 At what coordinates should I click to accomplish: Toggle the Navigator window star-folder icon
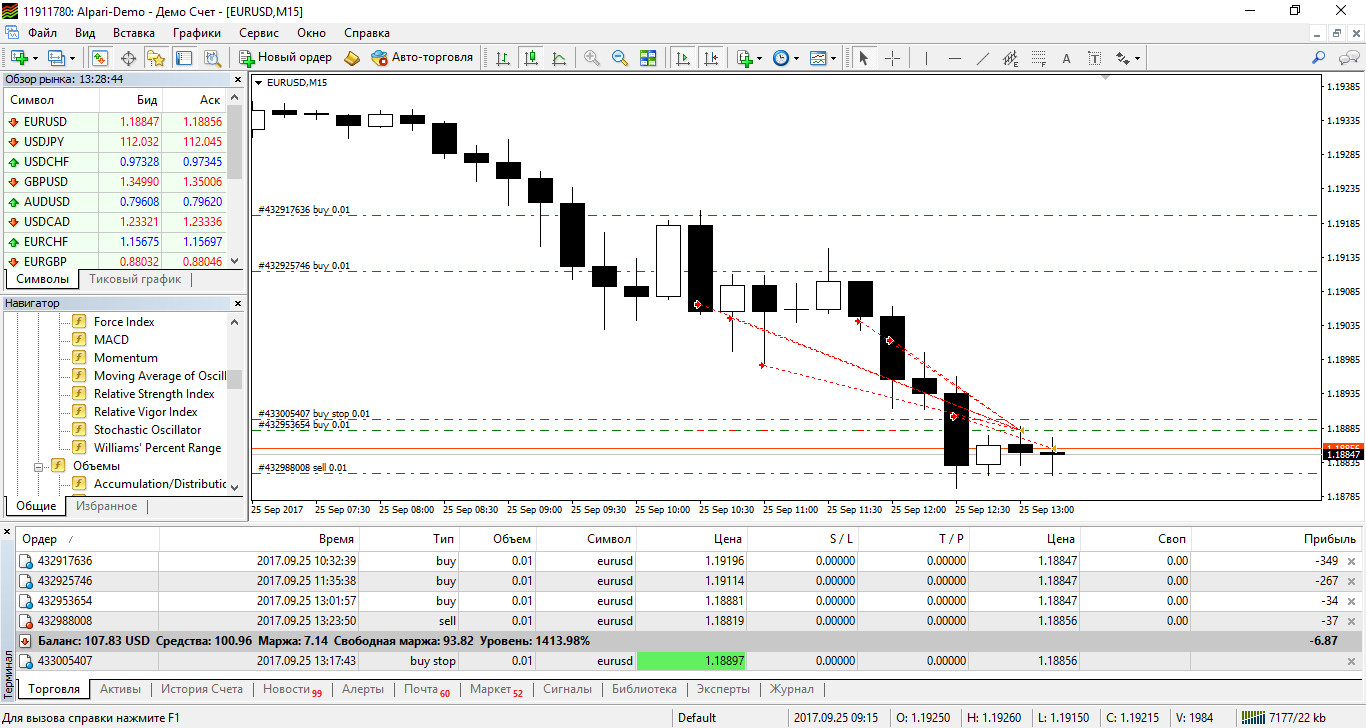(x=156, y=58)
